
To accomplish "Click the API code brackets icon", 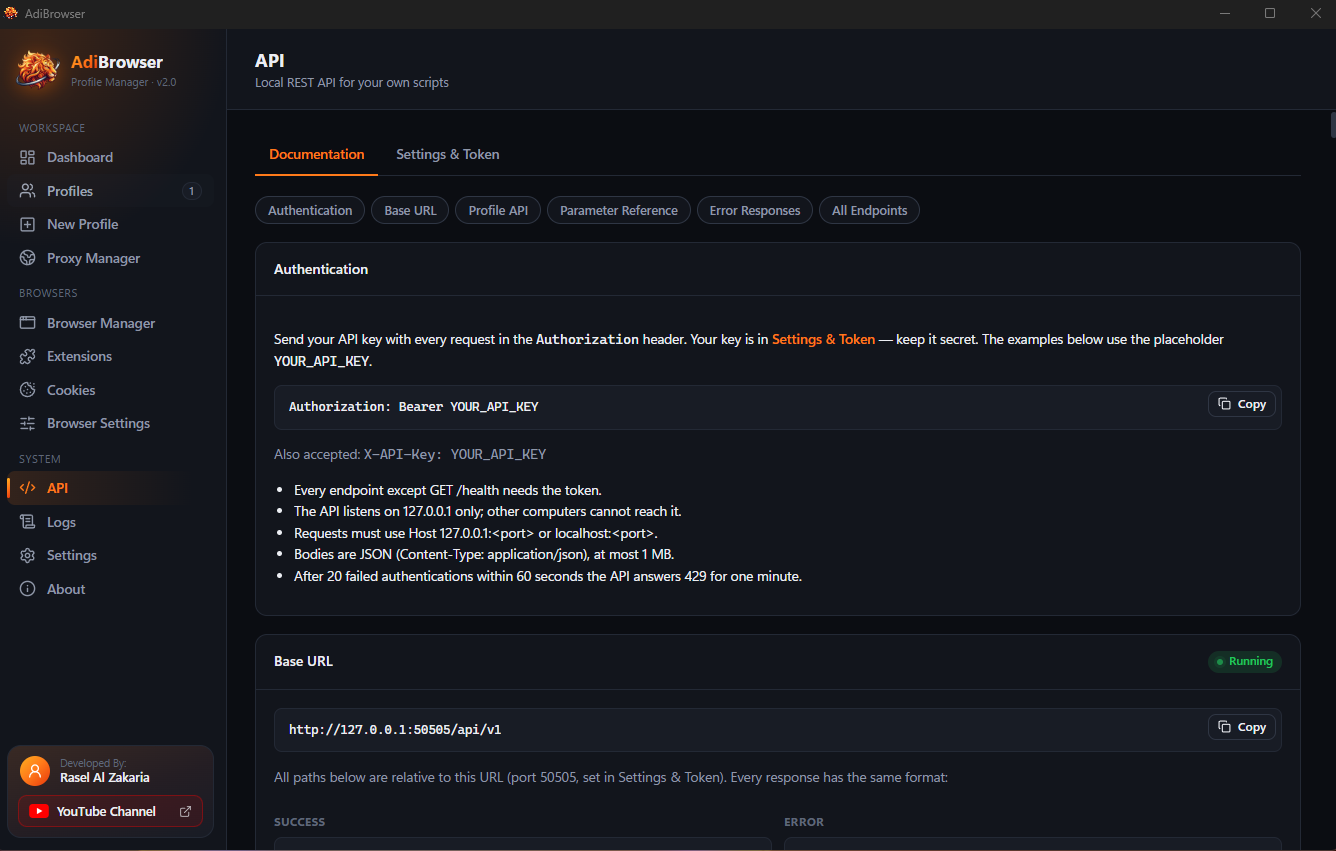I will pyautogui.click(x=27, y=488).
